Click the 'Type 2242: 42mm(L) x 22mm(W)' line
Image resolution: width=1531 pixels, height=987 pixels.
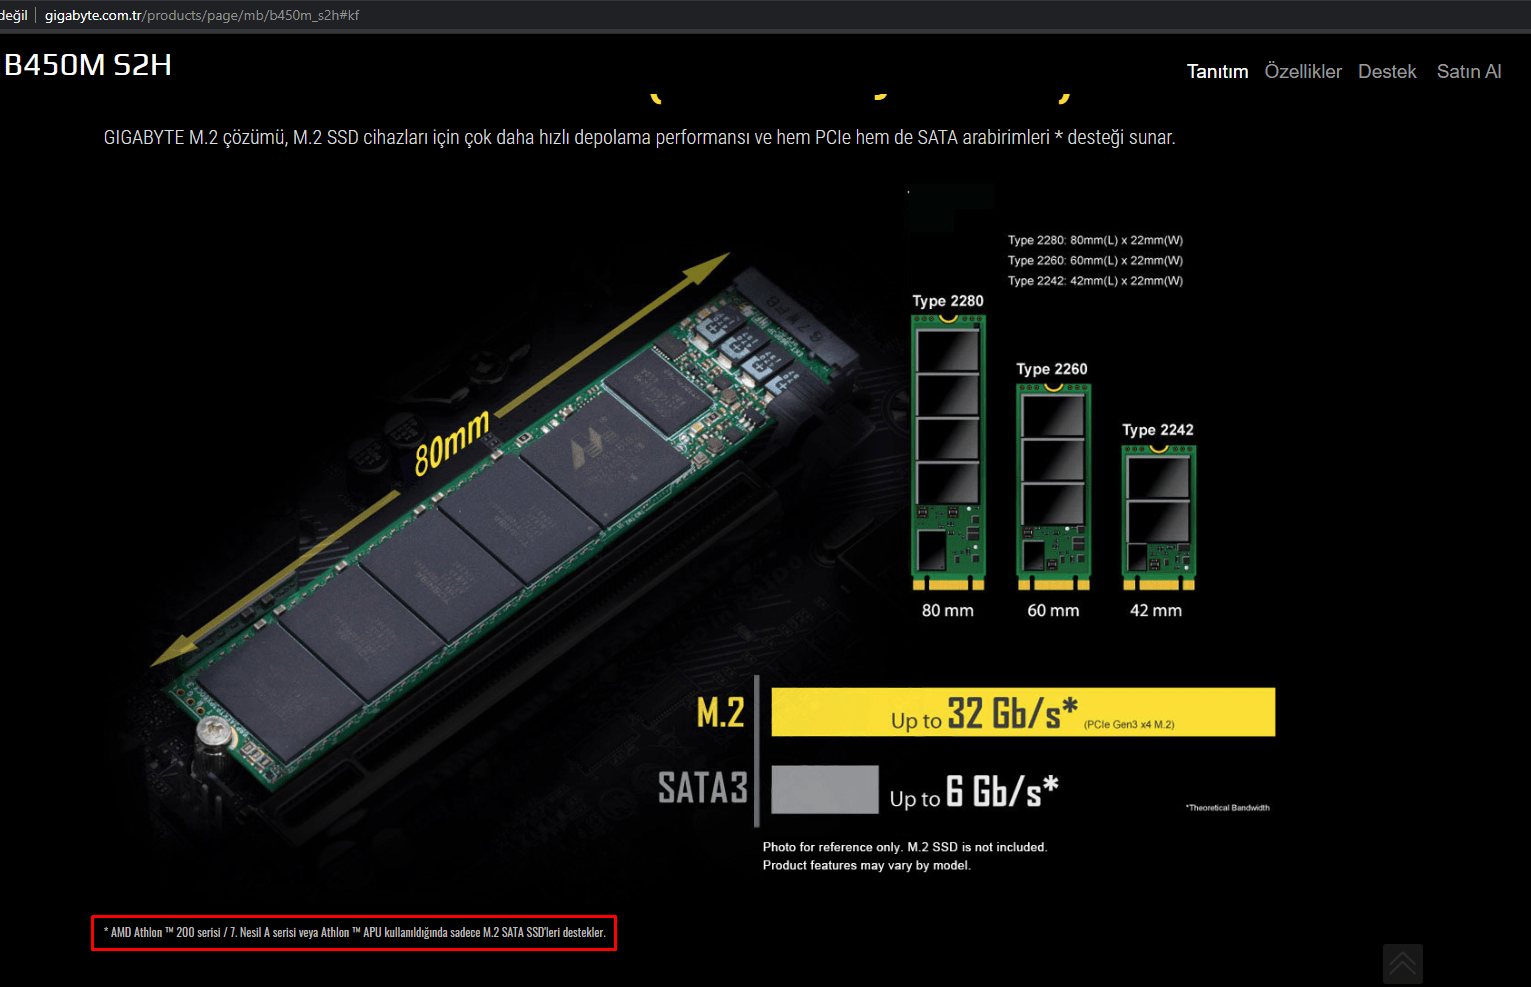(x=1095, y=281)
